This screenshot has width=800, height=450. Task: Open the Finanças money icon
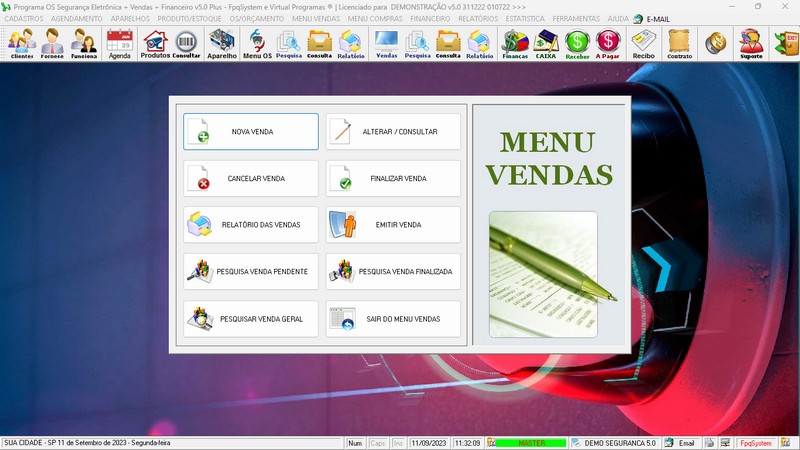[x=515, y=43]
